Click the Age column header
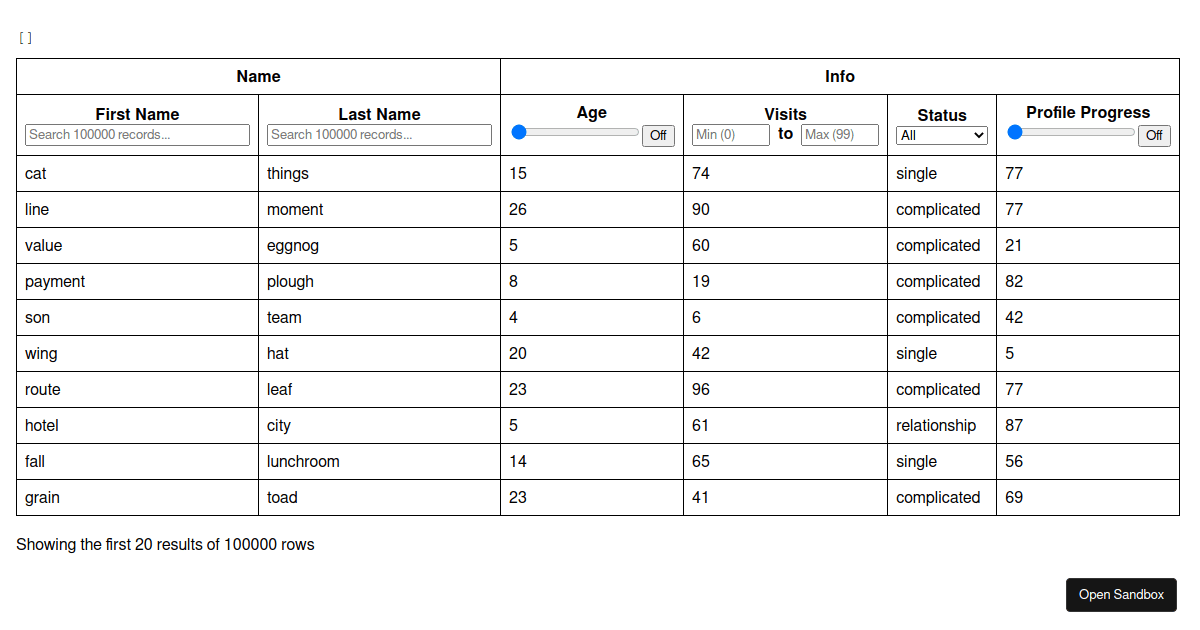The height and width of the screenshot is (630, 1200). coord(591,112)
